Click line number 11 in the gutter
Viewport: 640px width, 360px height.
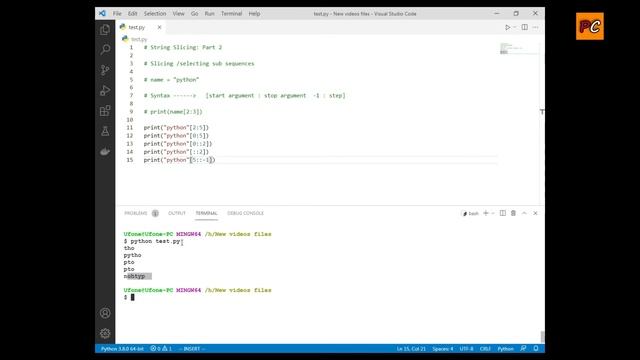click(x=130, y=128)
